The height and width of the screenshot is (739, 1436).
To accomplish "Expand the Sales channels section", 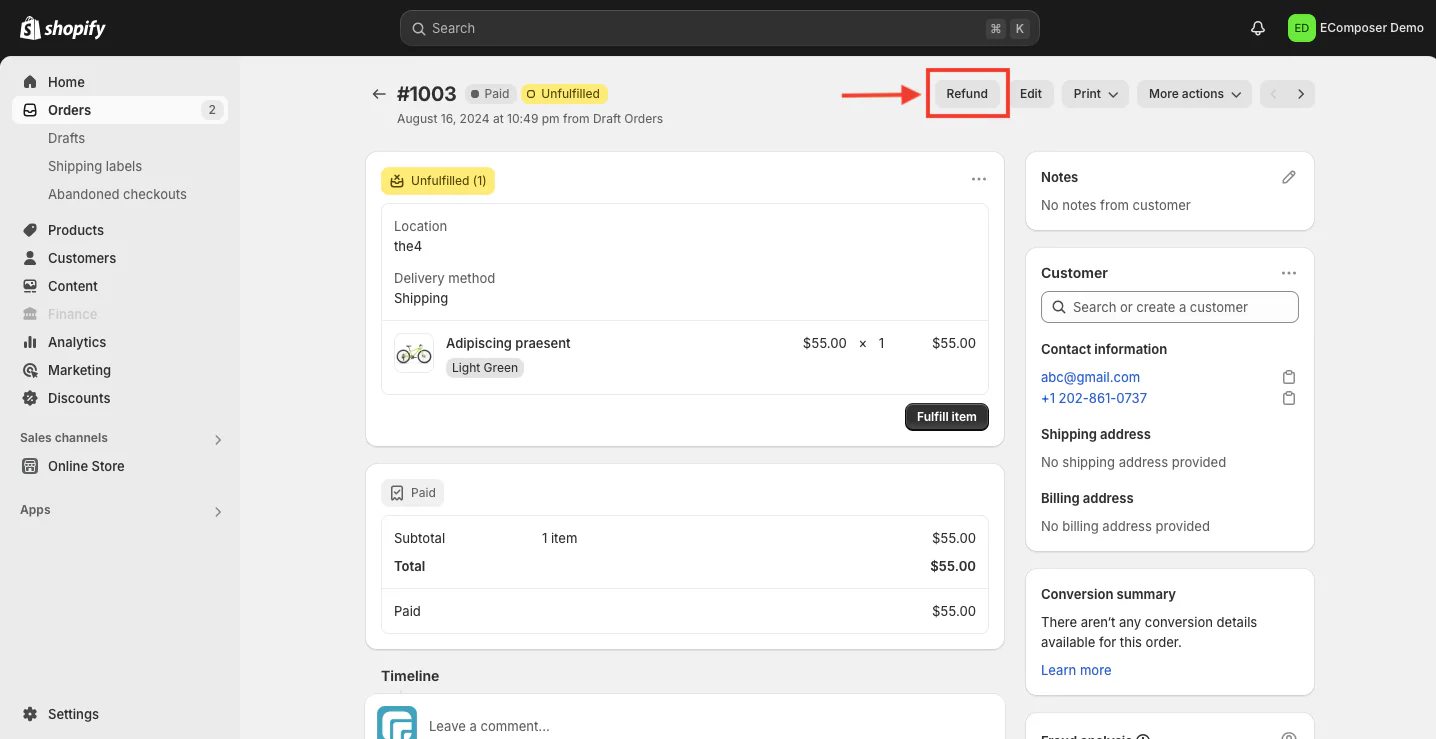I will coord(218,439).
